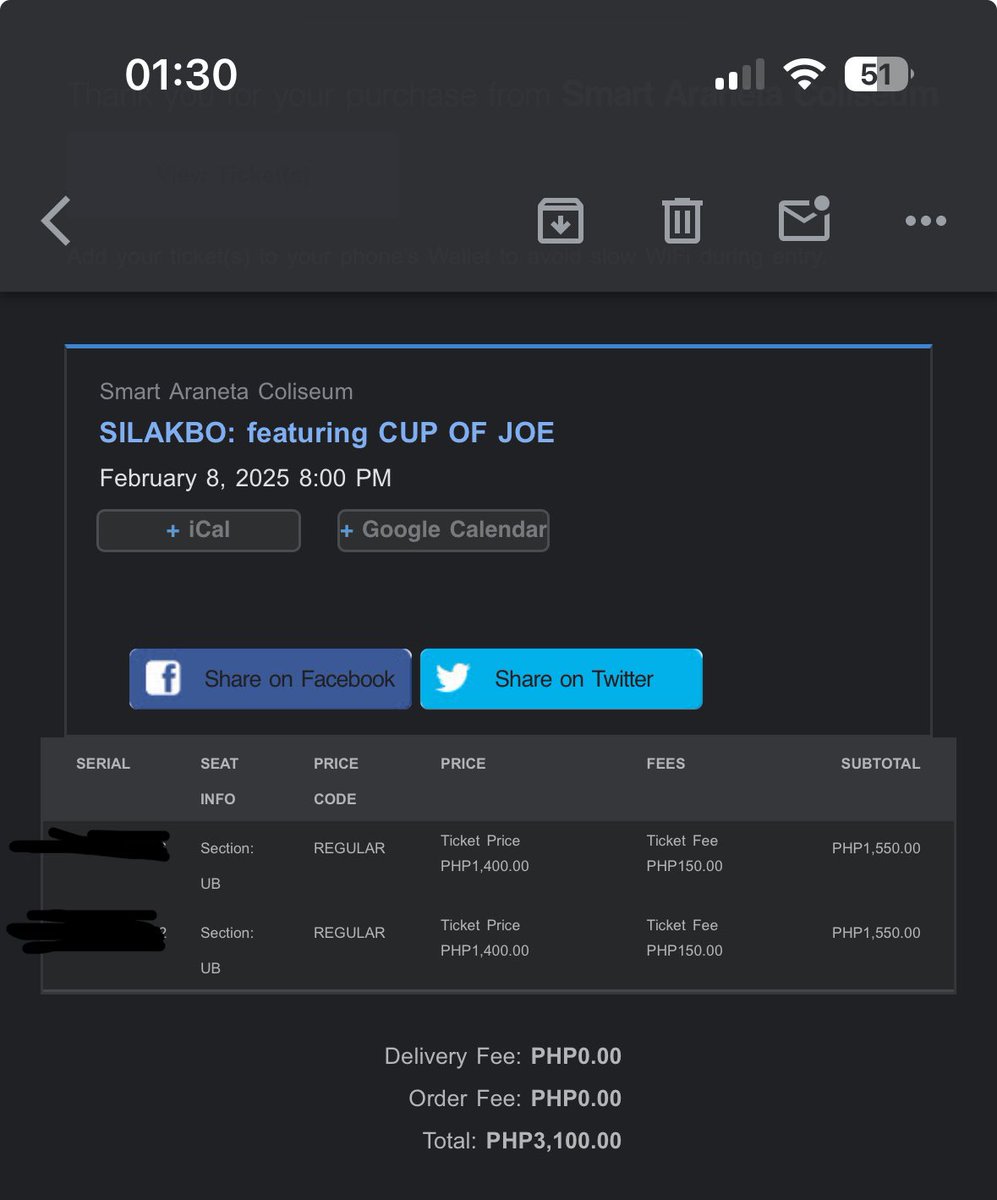
Task: Select first row subtotal PHP1,550.00
Action: (876, 848)
